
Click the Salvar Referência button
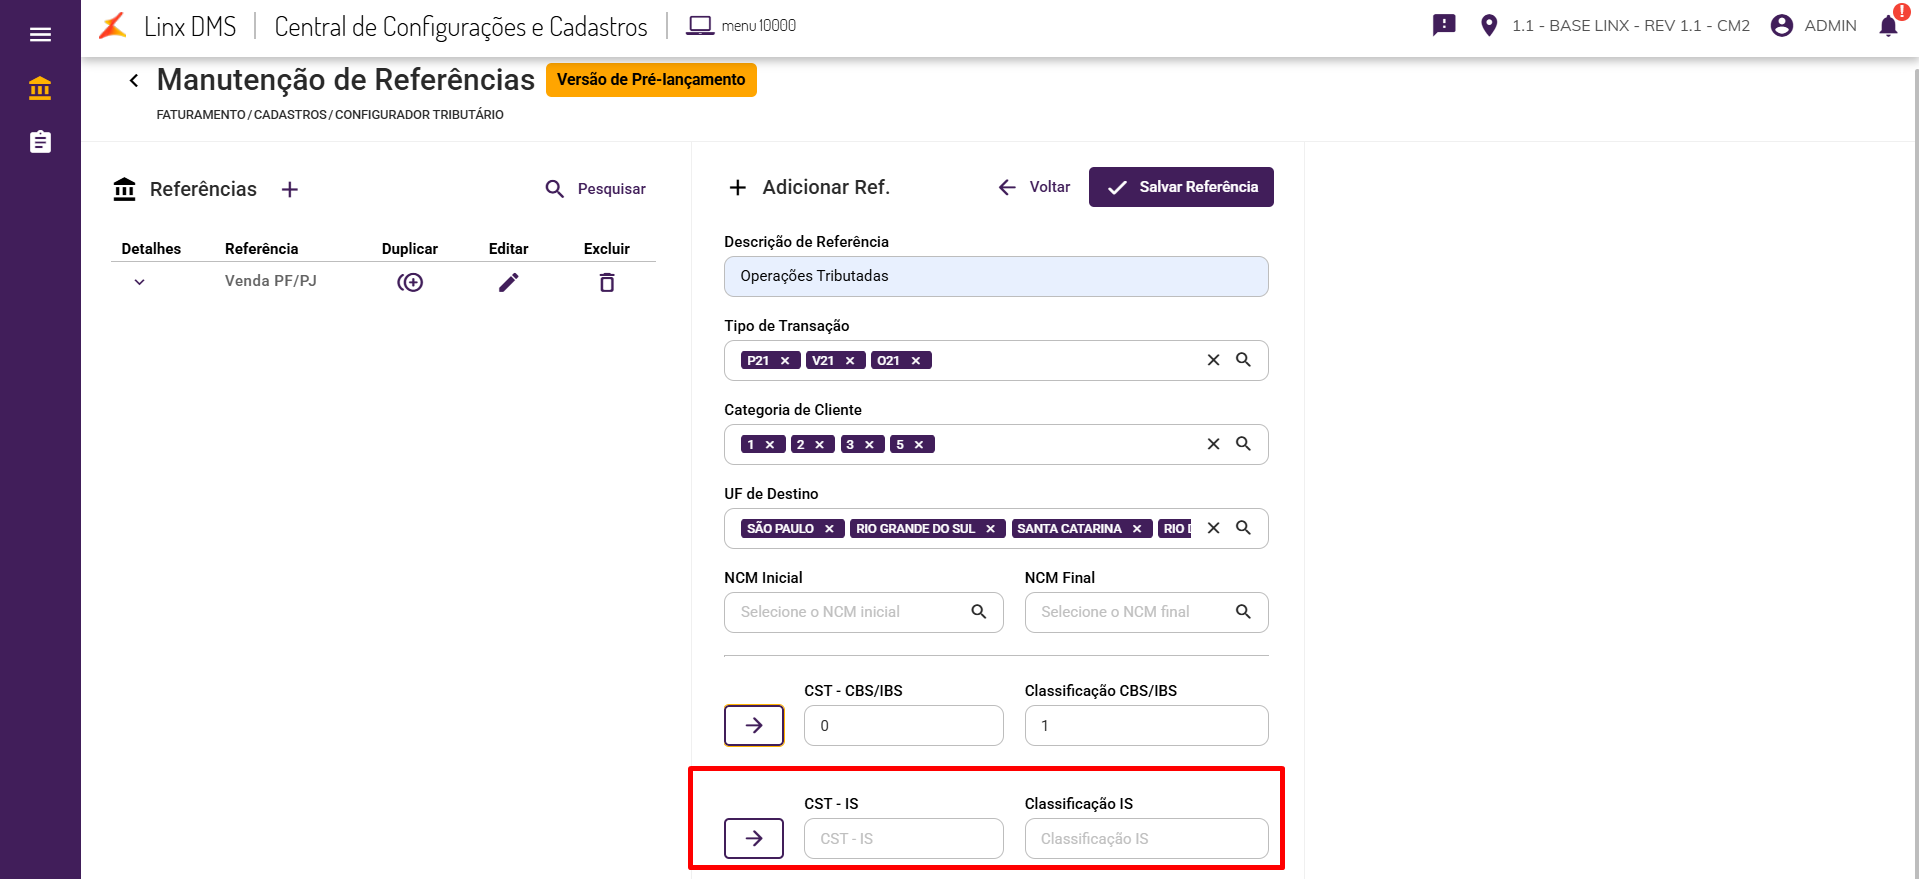pyautogui.click(x=1181, y=187)
